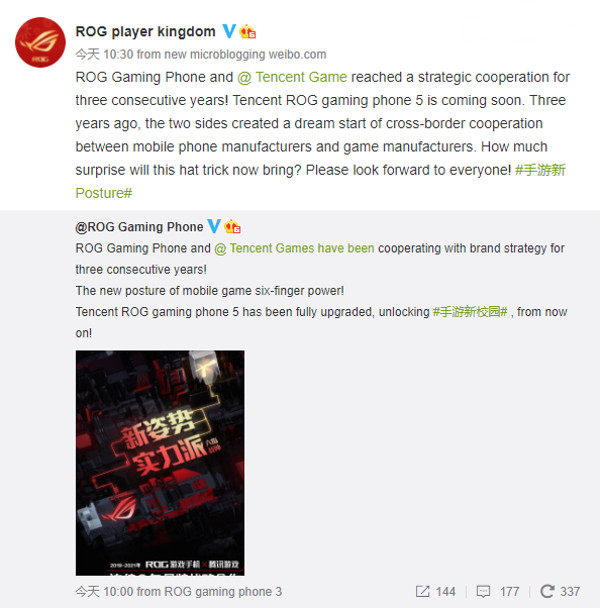Click the blue verified V badge beside ROG player kingdom
Image resolution: width=600 pixels, height=608 pixels.
(x=229, y=31)
